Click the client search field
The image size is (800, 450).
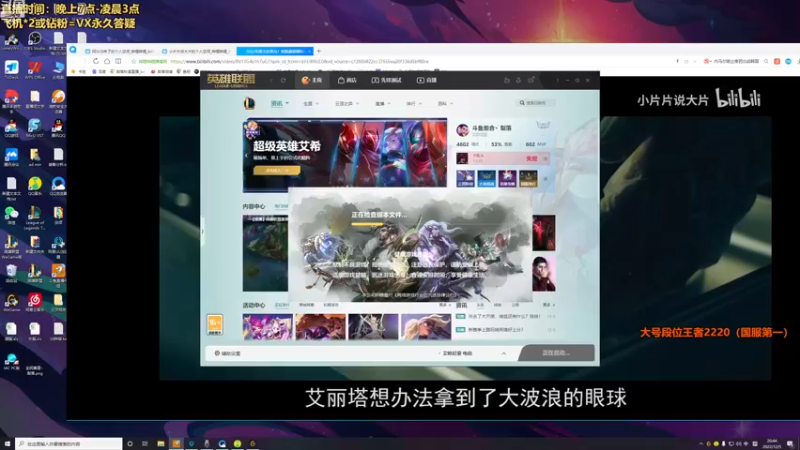coord(536,103)
